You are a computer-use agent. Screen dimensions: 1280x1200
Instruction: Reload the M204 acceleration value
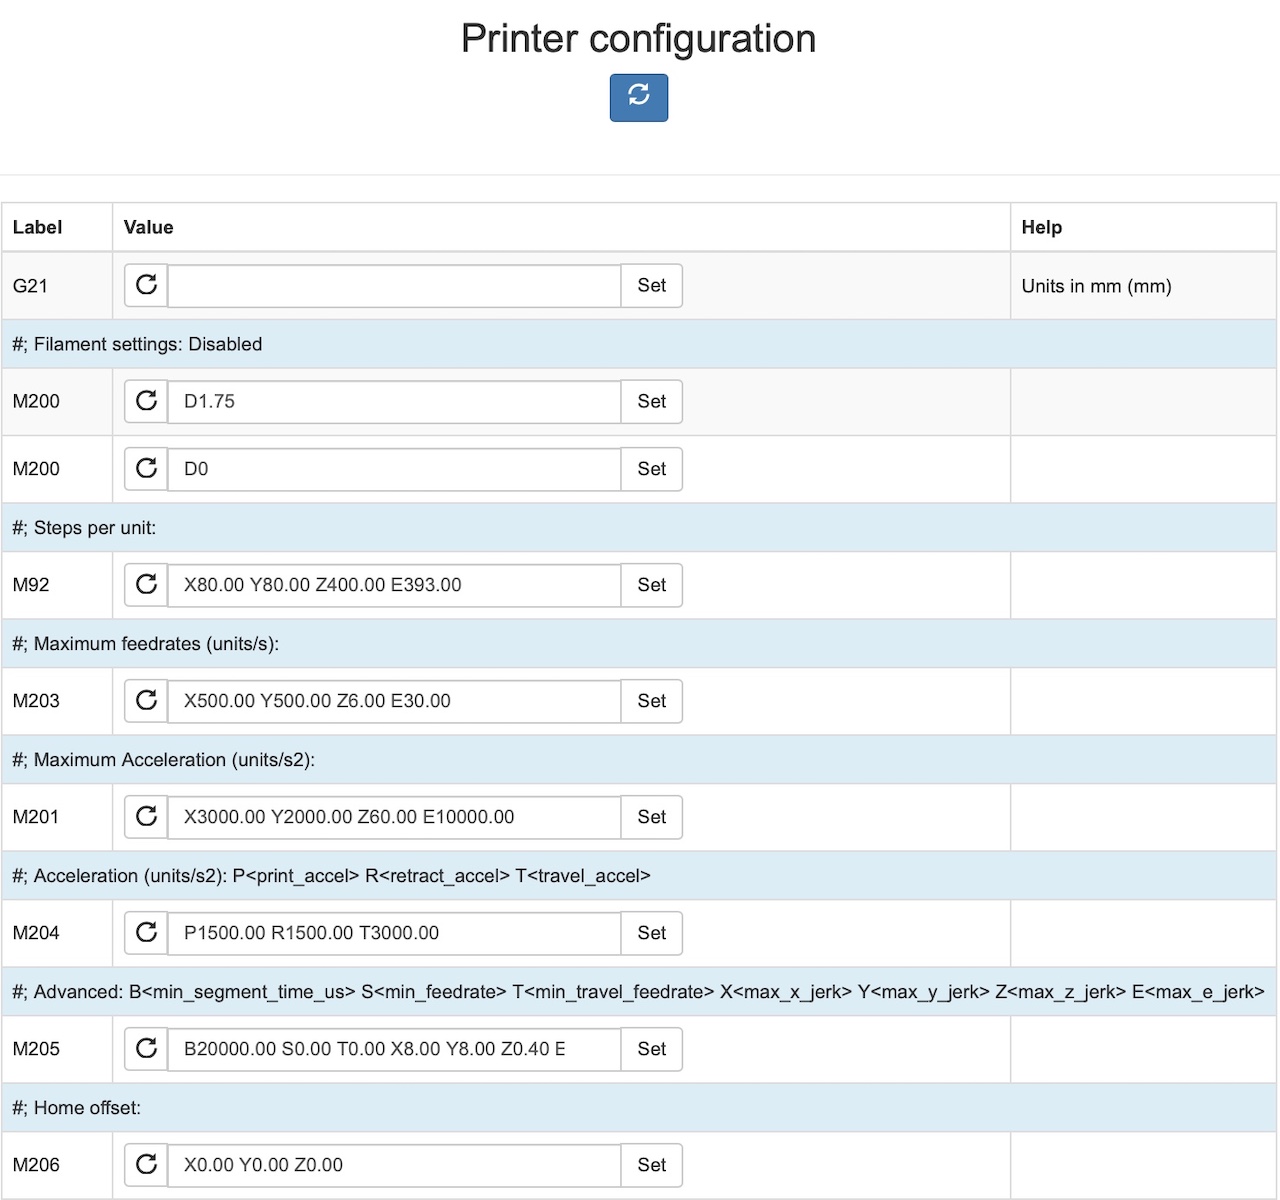click(x=146, y=933)
